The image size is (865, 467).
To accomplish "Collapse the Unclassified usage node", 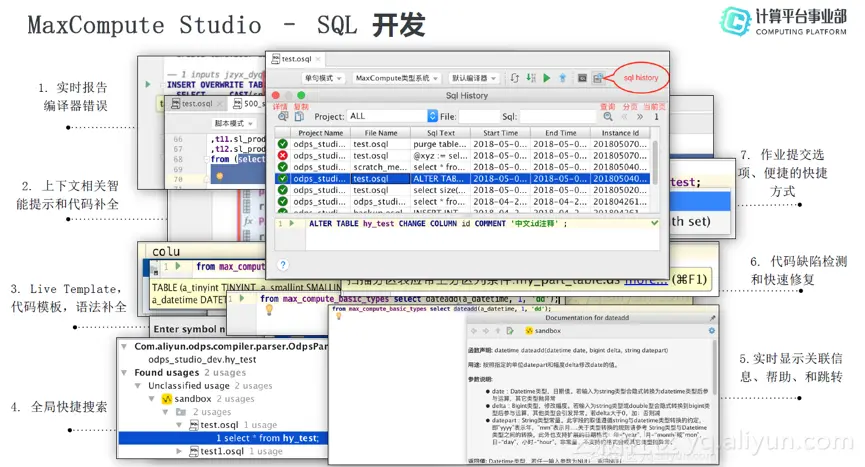I will coord(138,386).
